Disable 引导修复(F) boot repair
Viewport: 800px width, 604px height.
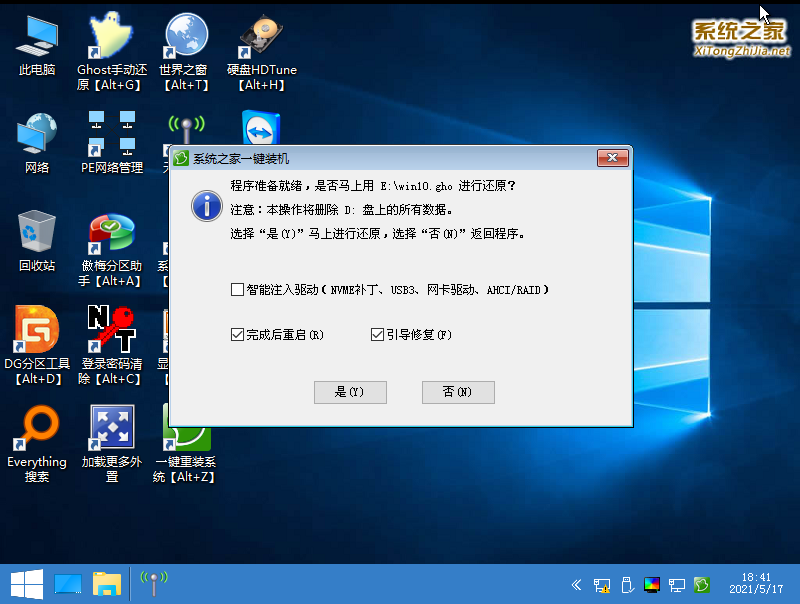pyautogui.click(x=377, y=334)
